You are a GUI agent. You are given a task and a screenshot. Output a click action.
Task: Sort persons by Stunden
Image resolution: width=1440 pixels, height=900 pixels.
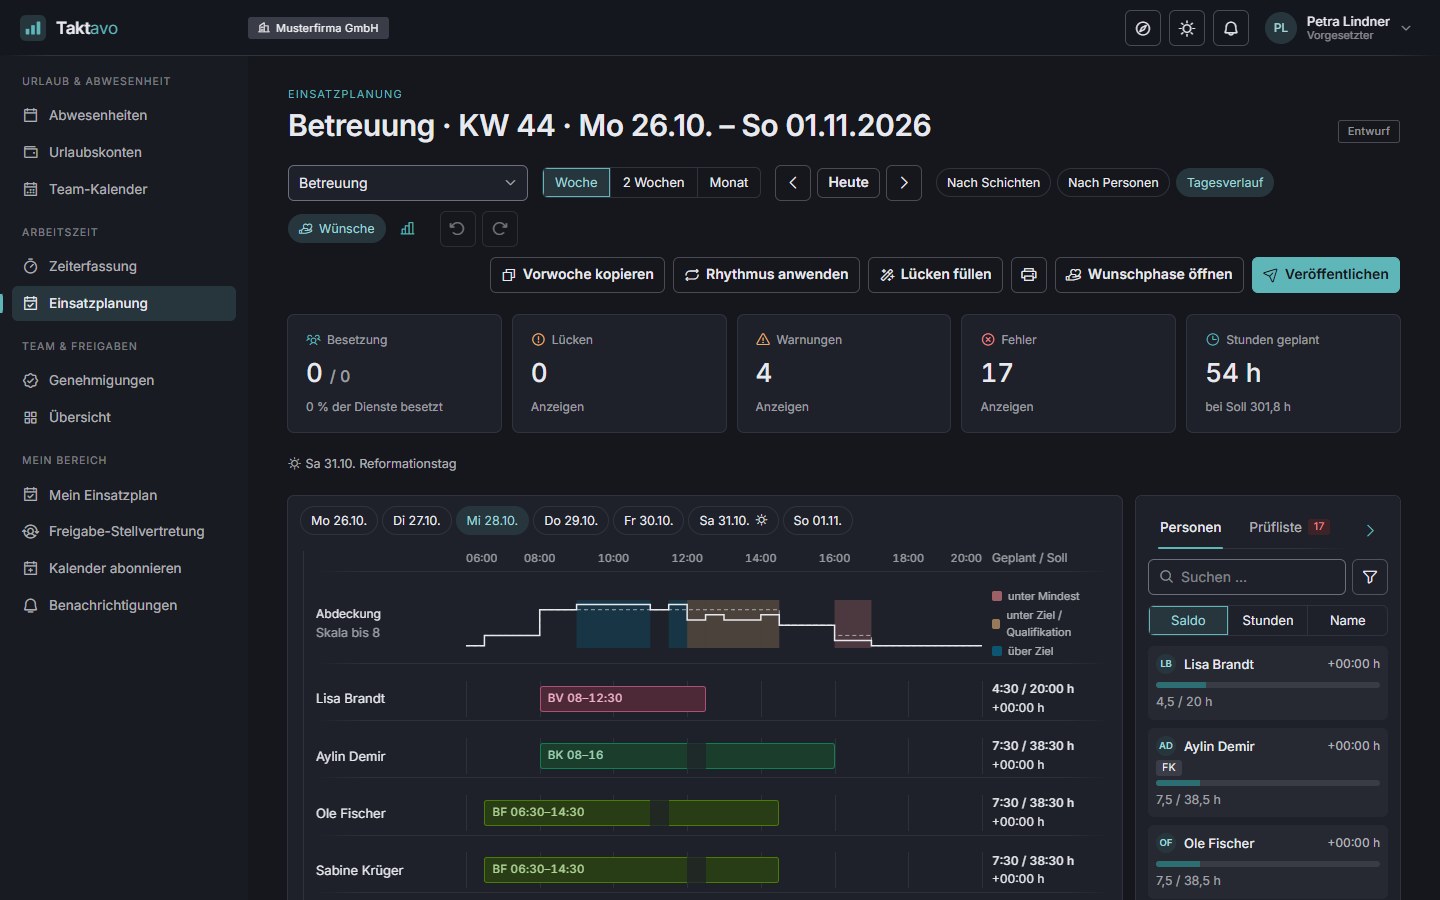click(x=1267, y=621)
